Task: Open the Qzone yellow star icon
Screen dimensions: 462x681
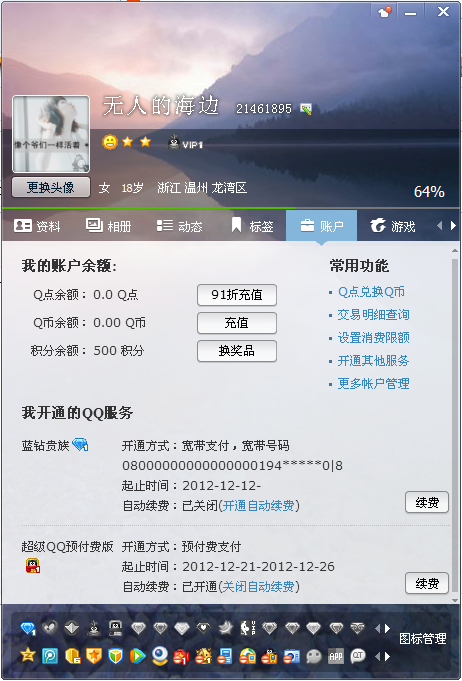Action: 28,655
